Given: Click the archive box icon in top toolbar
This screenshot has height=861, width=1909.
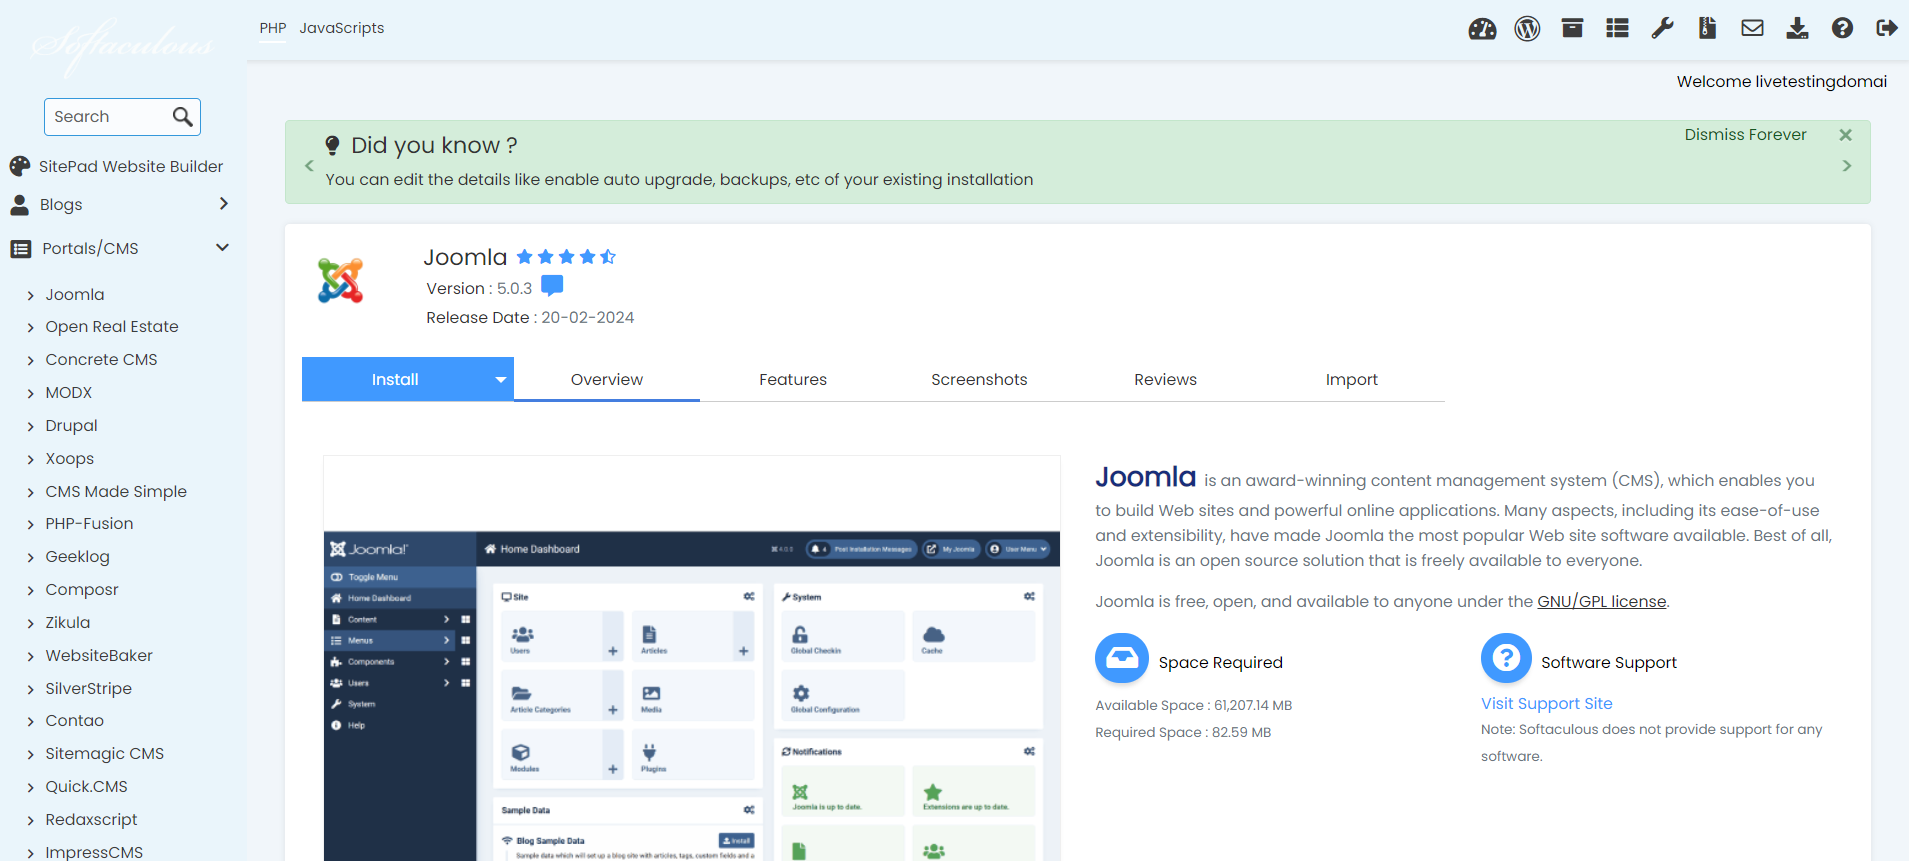Looking at the screenshot, I should pos(1572,28).
